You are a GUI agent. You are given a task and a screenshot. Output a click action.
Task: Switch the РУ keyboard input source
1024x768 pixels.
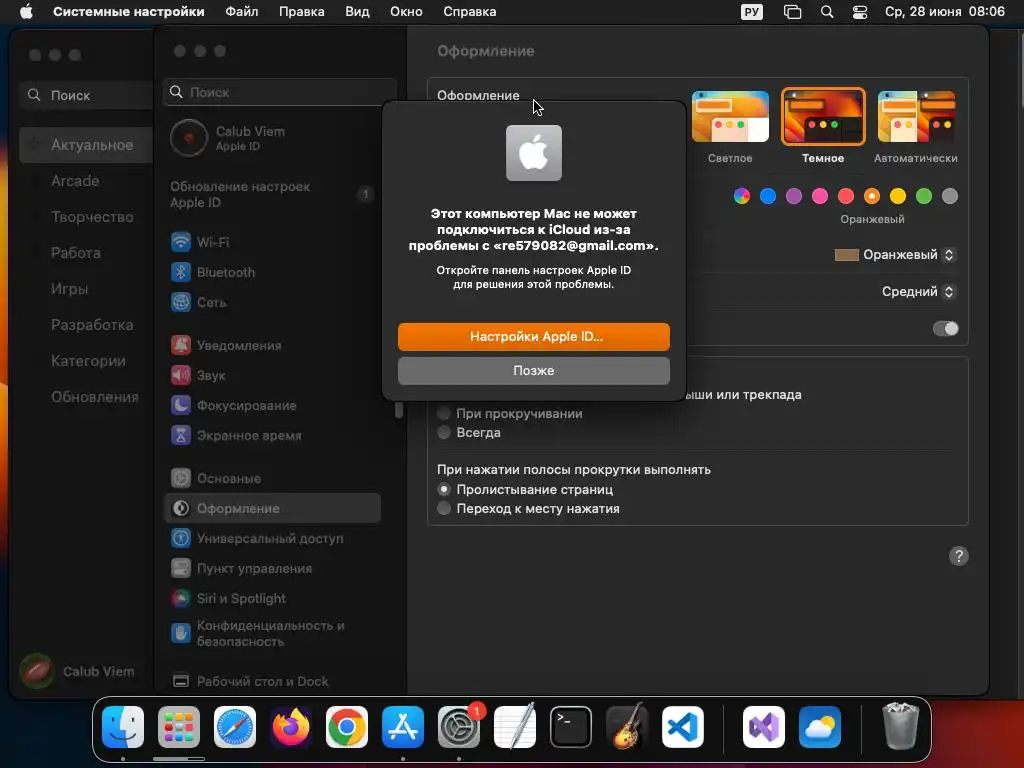[x=752, y=12]
